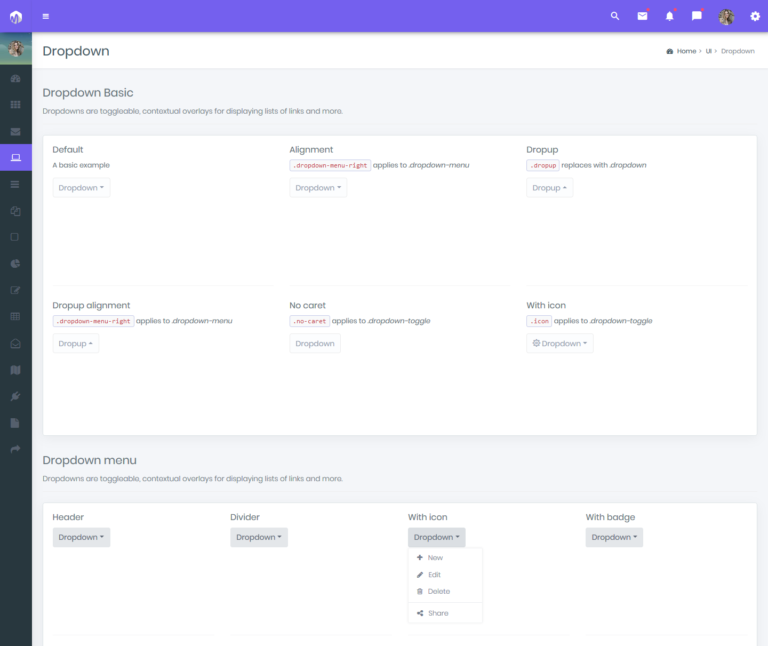
Task: Open the map icon in the sidebar
Action: [16, 370]
